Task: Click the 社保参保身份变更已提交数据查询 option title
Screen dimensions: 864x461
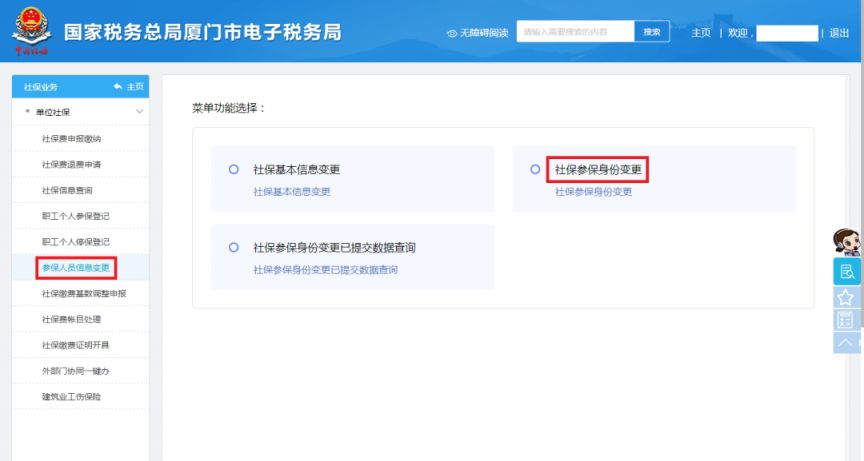Action: click(334, 248)
